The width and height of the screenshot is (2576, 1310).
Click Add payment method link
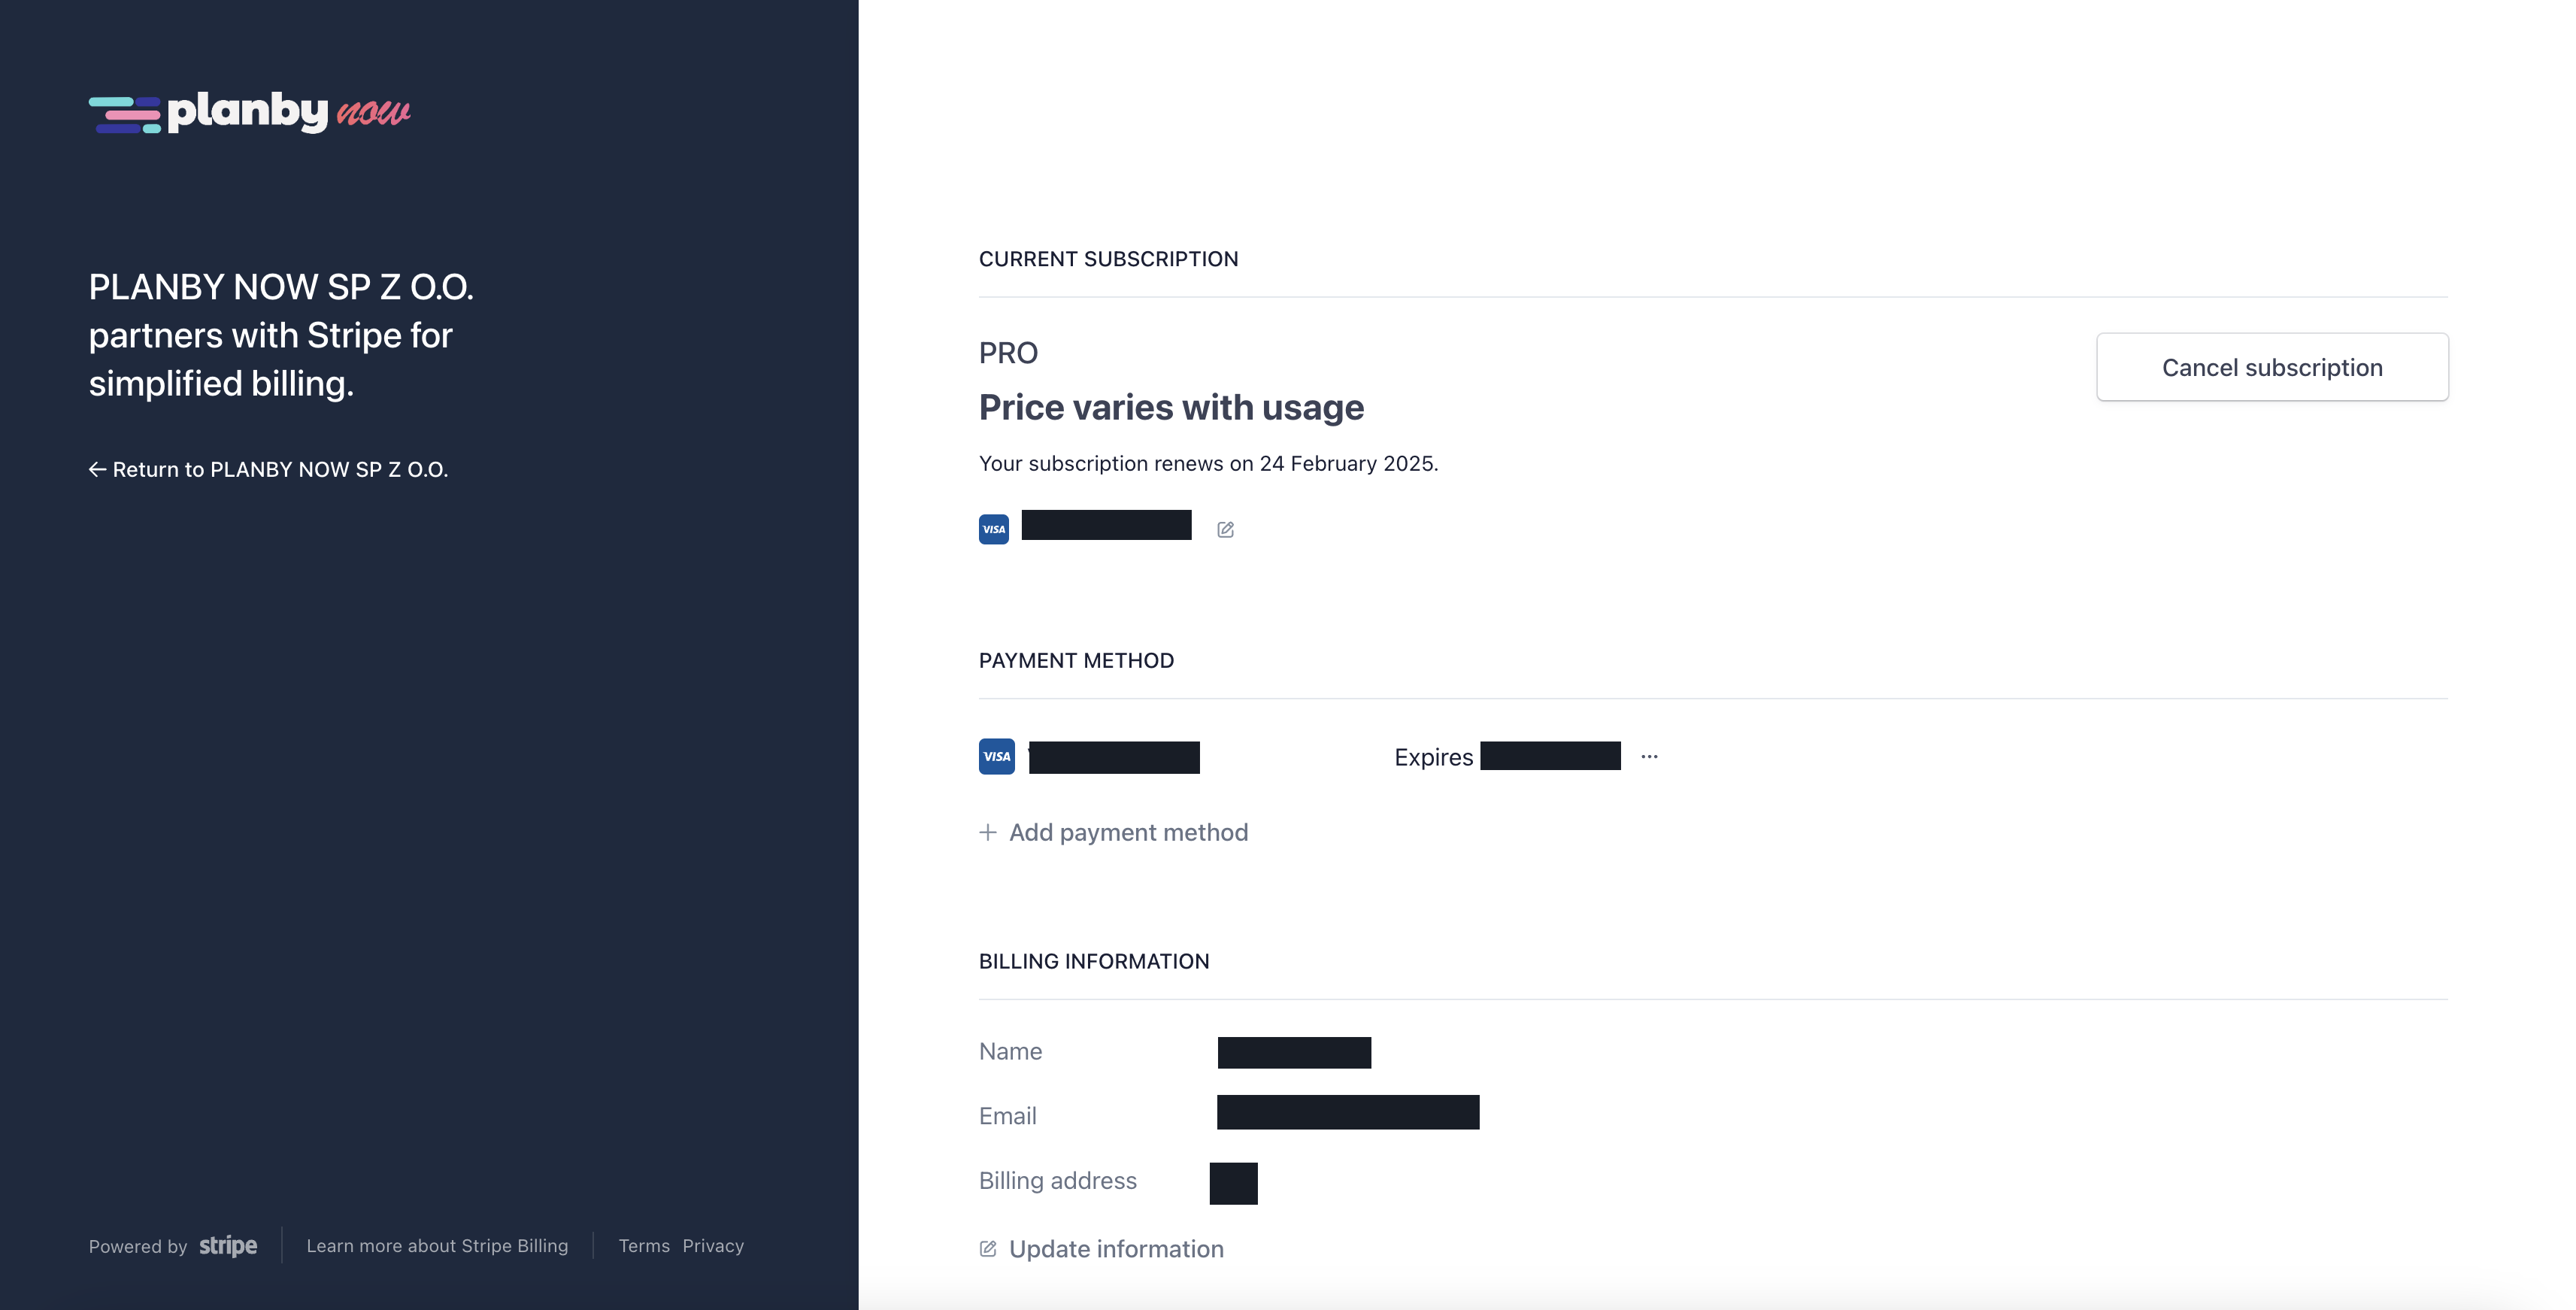coord(1128,832)
